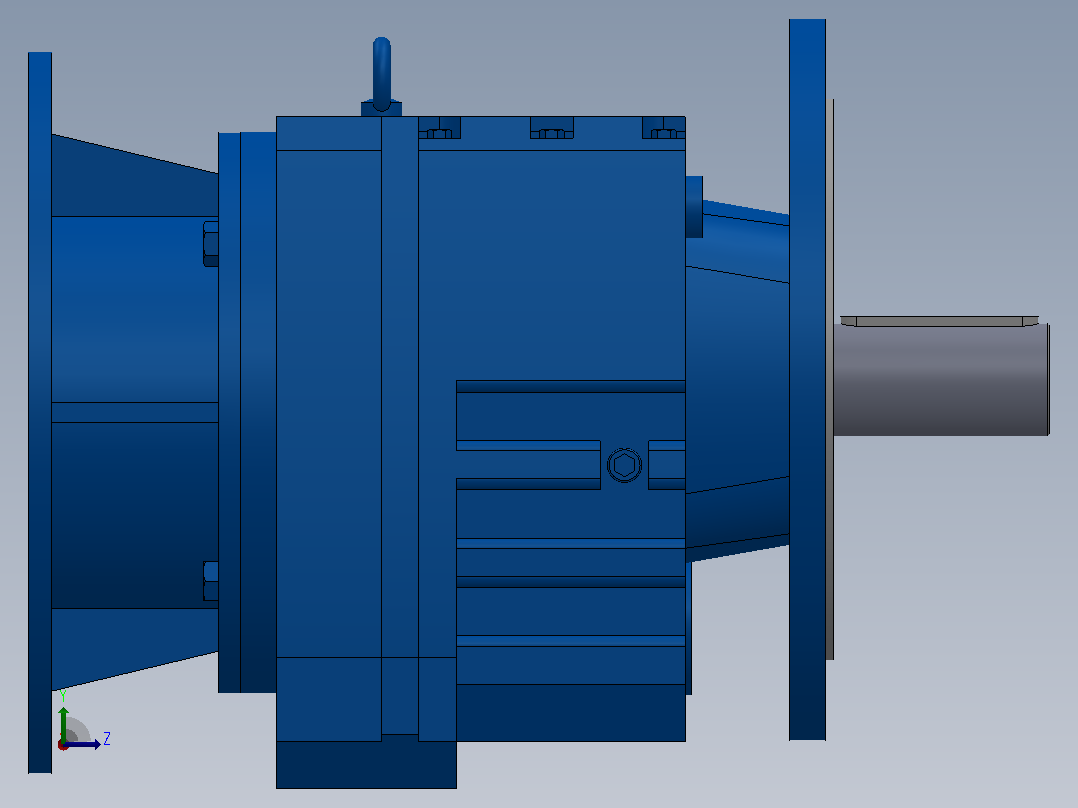
Task: Select the lower hex bolt on the input adapter
Action: tap(211, 581)
